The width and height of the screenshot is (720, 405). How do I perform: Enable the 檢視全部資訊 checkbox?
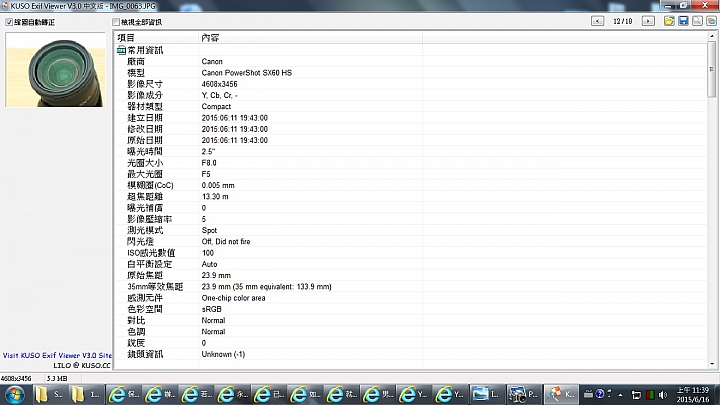point(116,22)
